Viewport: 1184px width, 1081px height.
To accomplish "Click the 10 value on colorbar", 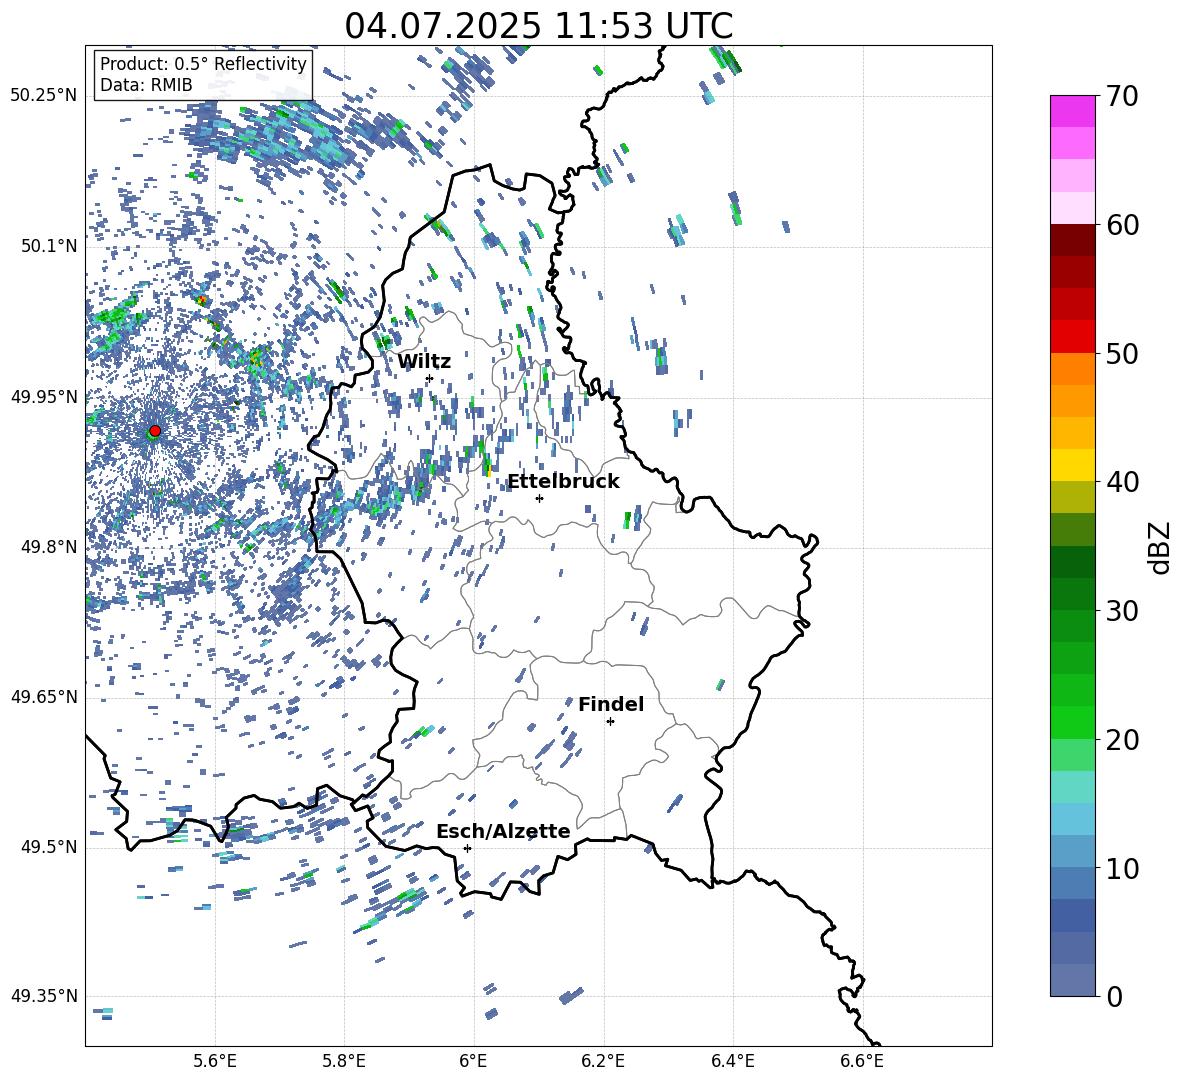I will [1122, 868].
